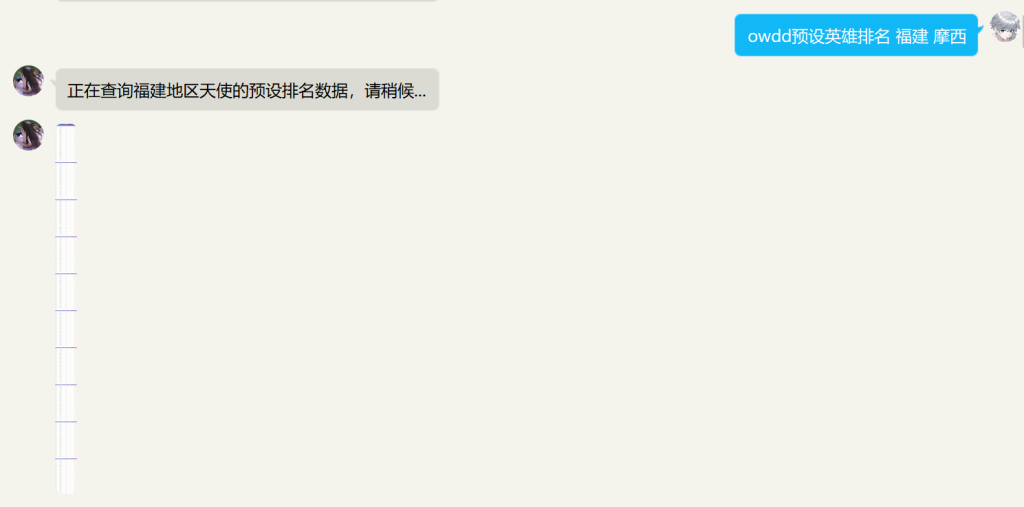The height and width of the screenshot is (507, 1024).
Task: Open bot avatar beside the 正在查询 message
Action: [x=28, y=81]
